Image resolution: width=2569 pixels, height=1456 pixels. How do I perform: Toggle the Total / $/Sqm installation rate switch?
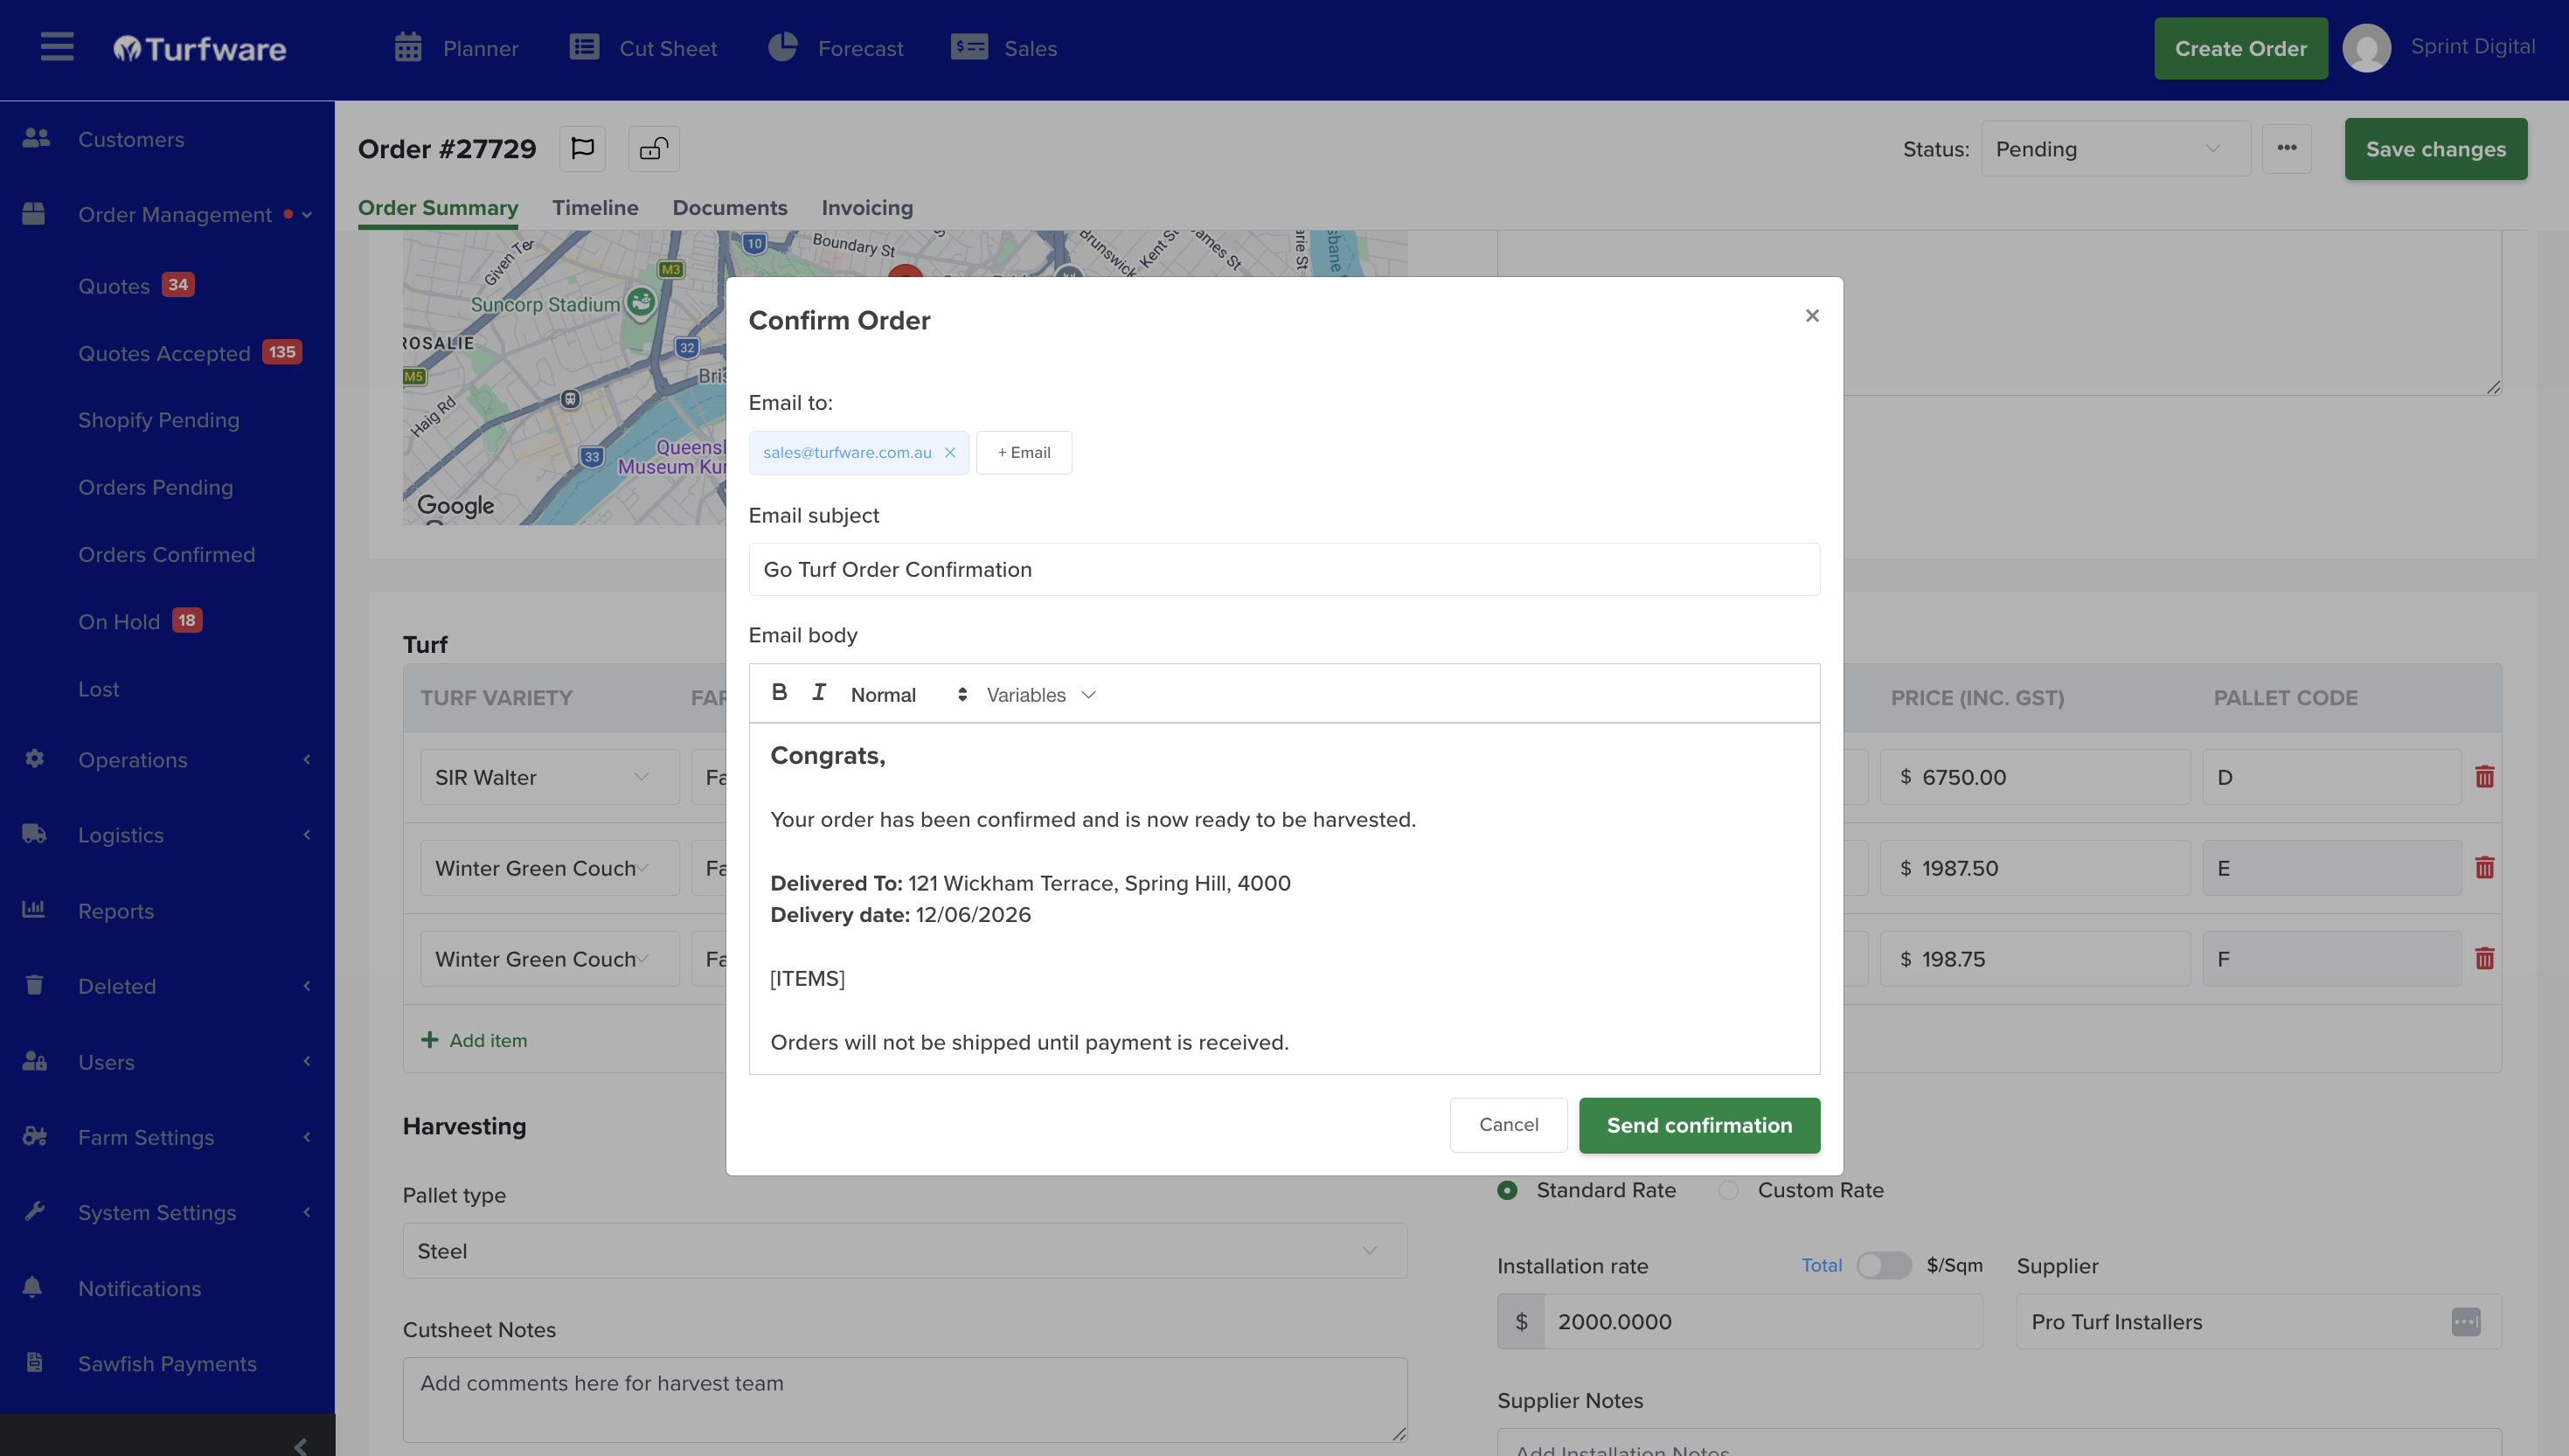tap(1884, 1265)
